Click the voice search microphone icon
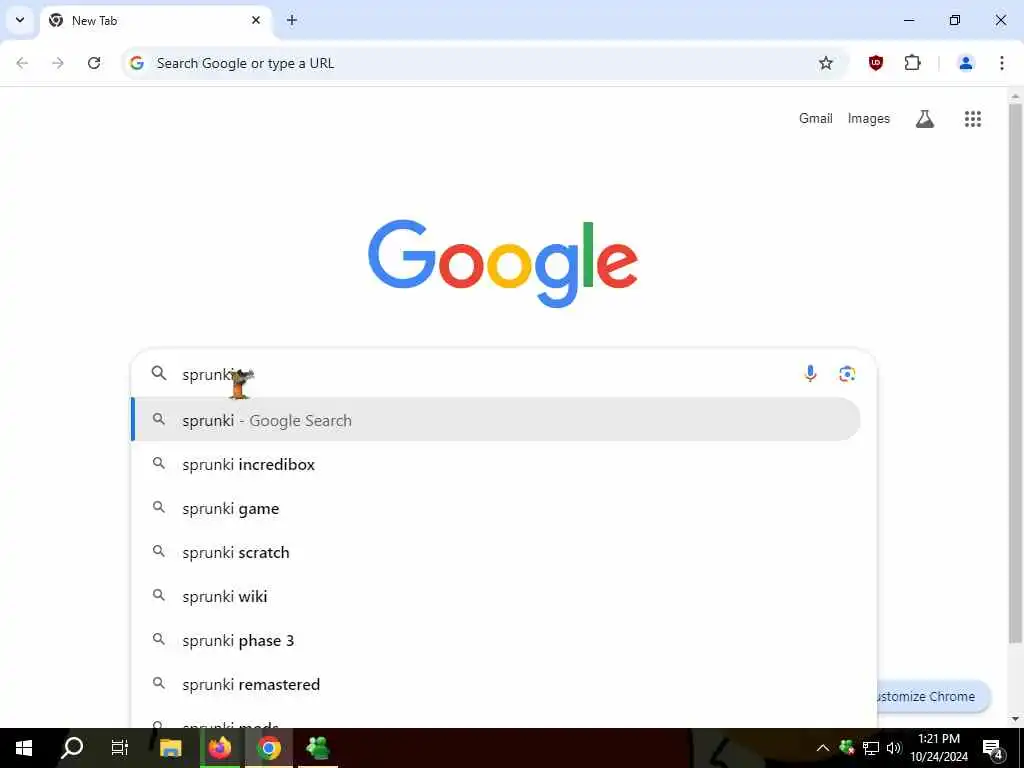1024x768 pixels. click(x=810, y=374)
